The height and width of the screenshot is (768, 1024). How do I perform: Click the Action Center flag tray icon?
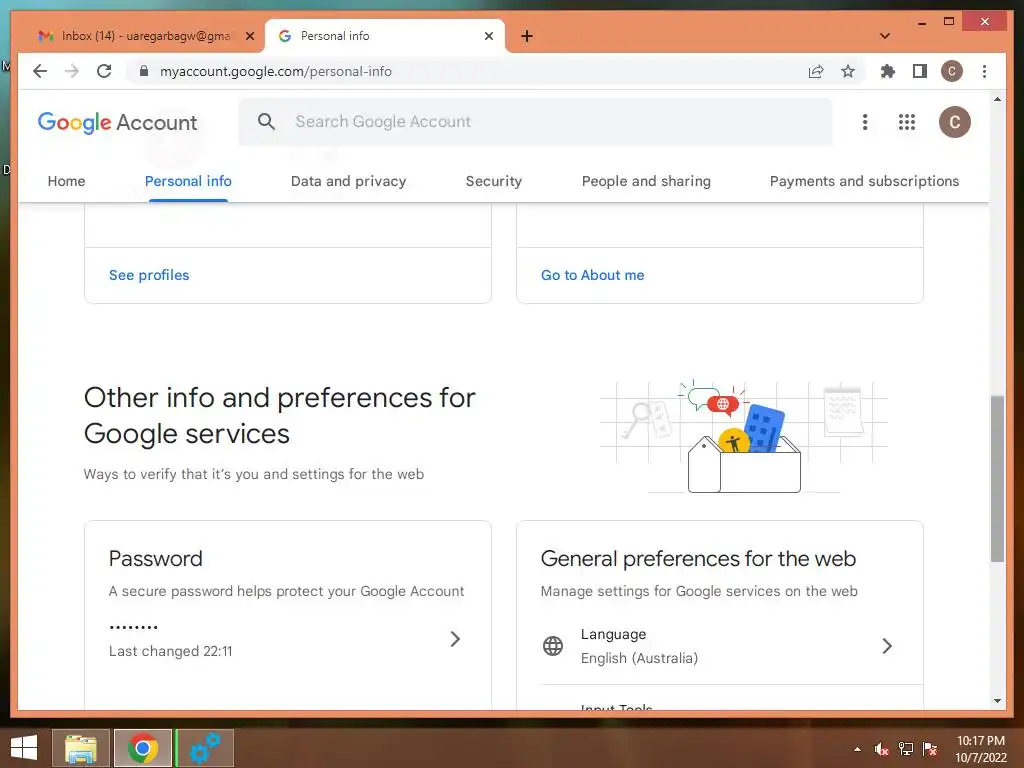[930, 749]
